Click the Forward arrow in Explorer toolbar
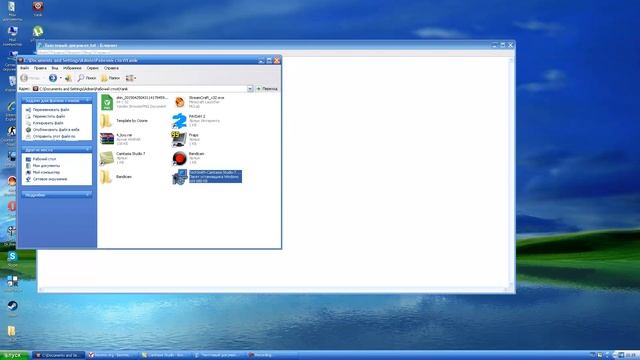Image resolution: width=640 pixels, height=360 pixels. pyautogui.click(x=53, y=78)
